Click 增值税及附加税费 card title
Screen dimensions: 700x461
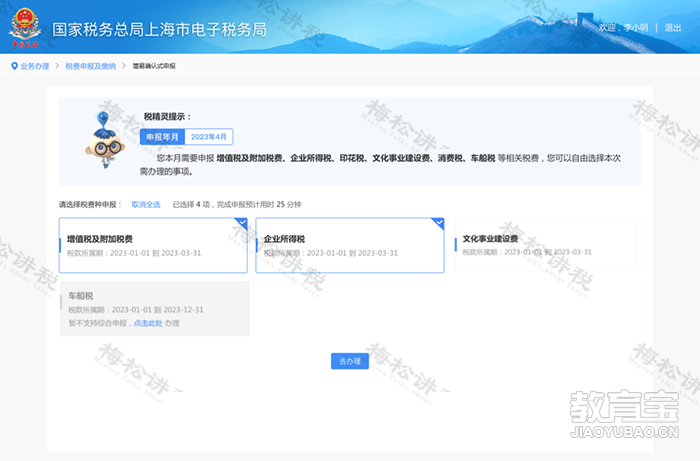[100, 239]
